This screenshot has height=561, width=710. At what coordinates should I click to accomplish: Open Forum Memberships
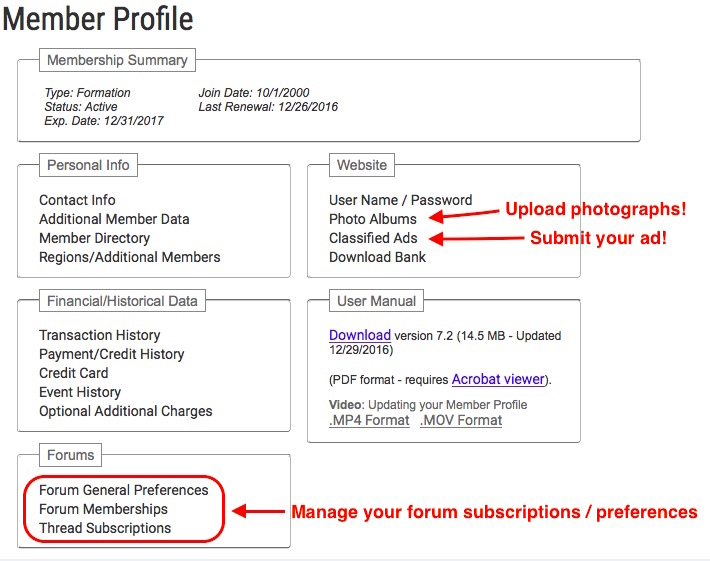pos(103,509)
